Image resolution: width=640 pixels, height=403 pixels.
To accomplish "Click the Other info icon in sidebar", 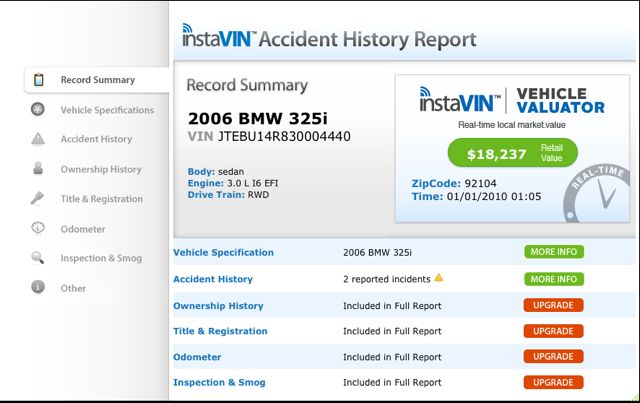I will click(x=38, y=287).
